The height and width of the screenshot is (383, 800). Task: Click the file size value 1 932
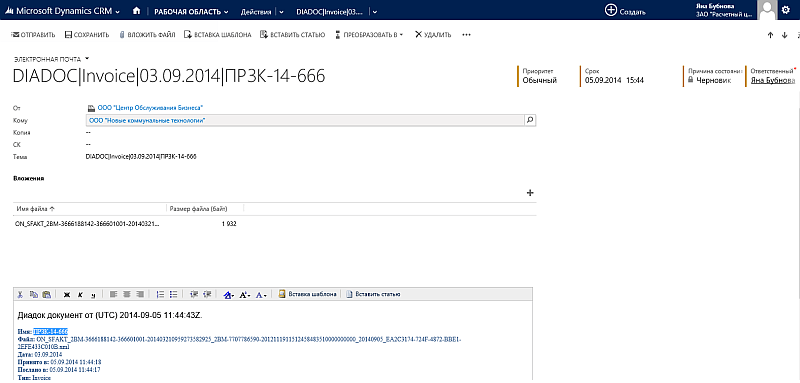[x=229, y=224]
